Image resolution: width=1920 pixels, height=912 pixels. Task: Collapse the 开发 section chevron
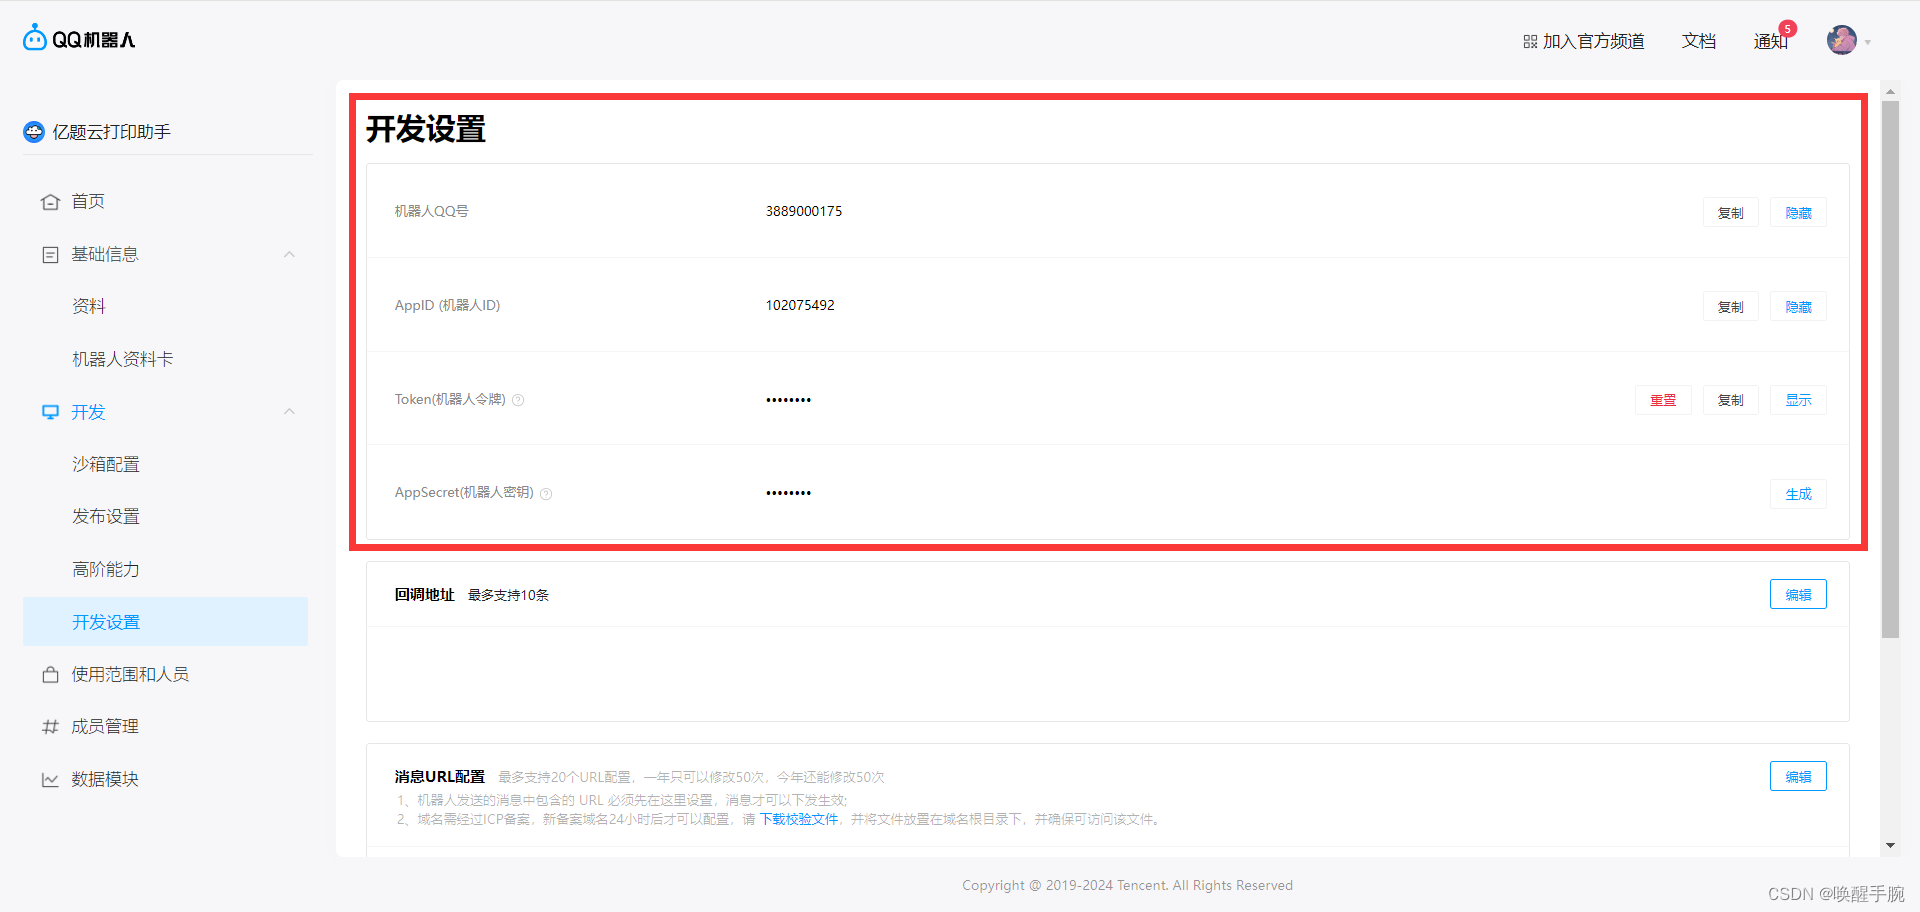tap(289, 411)
